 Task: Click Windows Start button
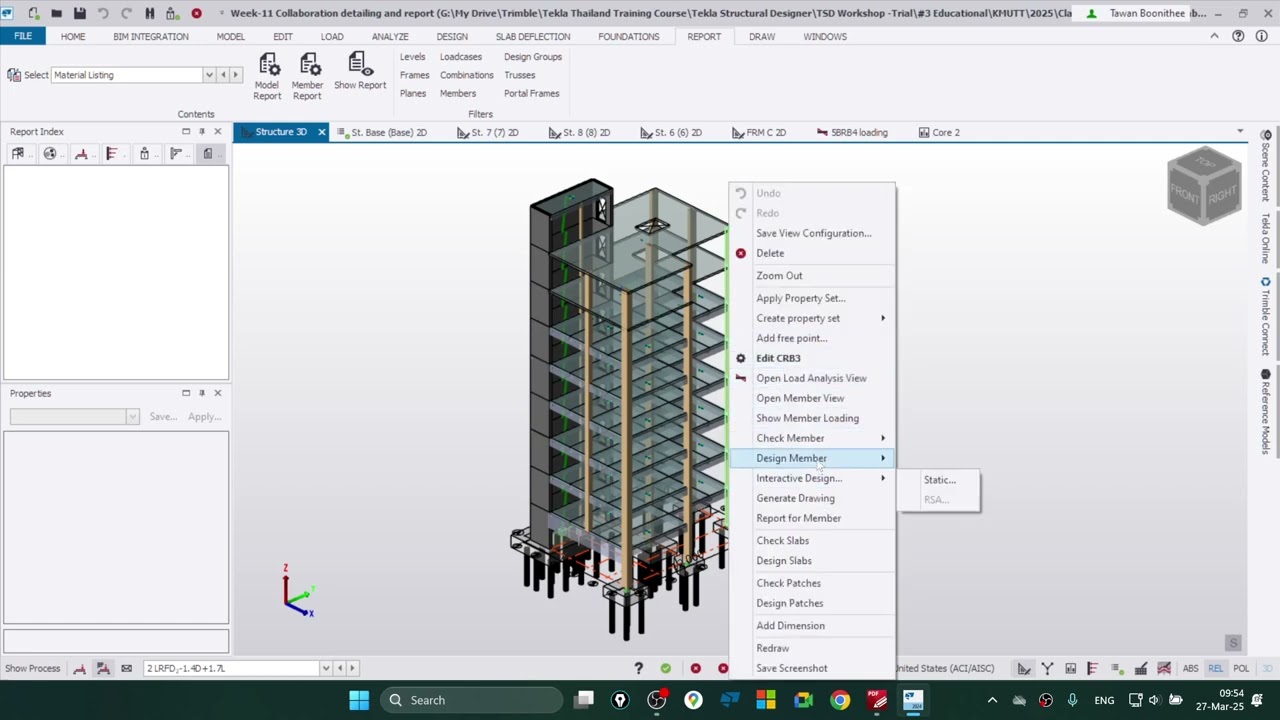point(359,700)
